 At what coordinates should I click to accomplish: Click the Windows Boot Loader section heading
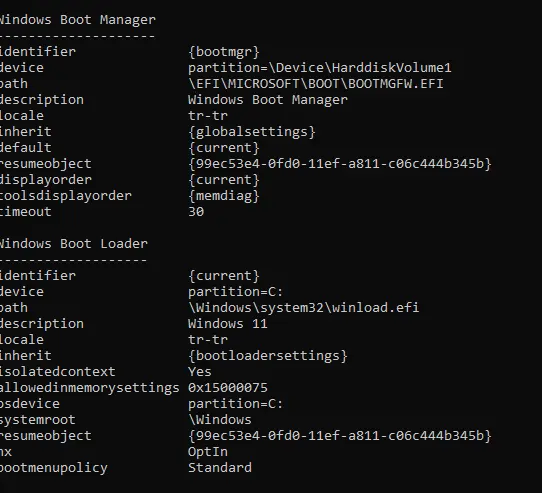74,244
